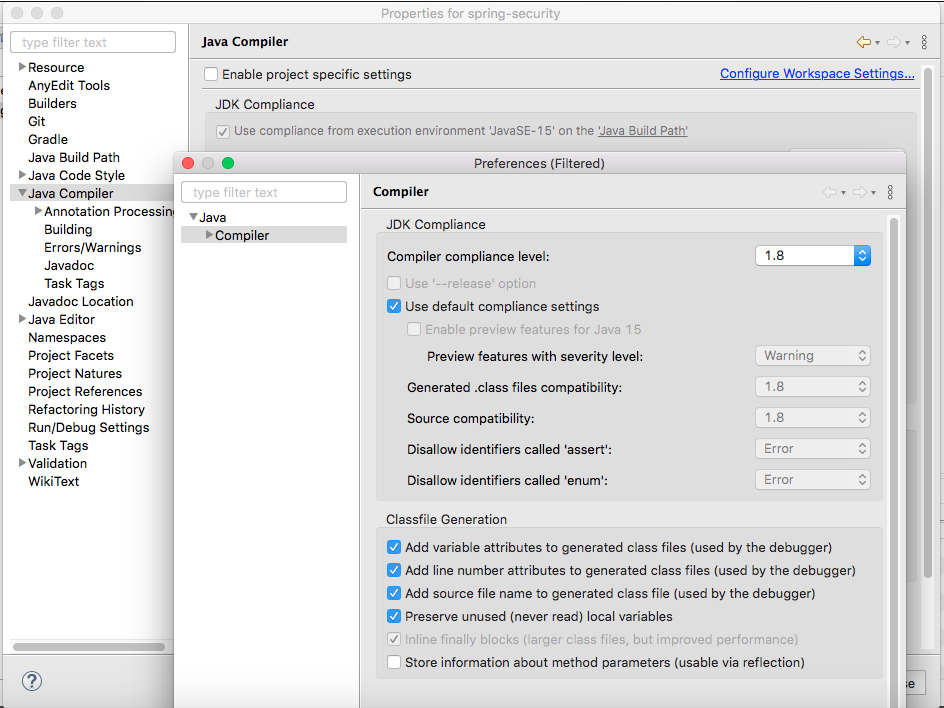The height and width of the screenshot is (708, 944).
Task: Toggle Use default compliance settings
Action: point(394,306)
